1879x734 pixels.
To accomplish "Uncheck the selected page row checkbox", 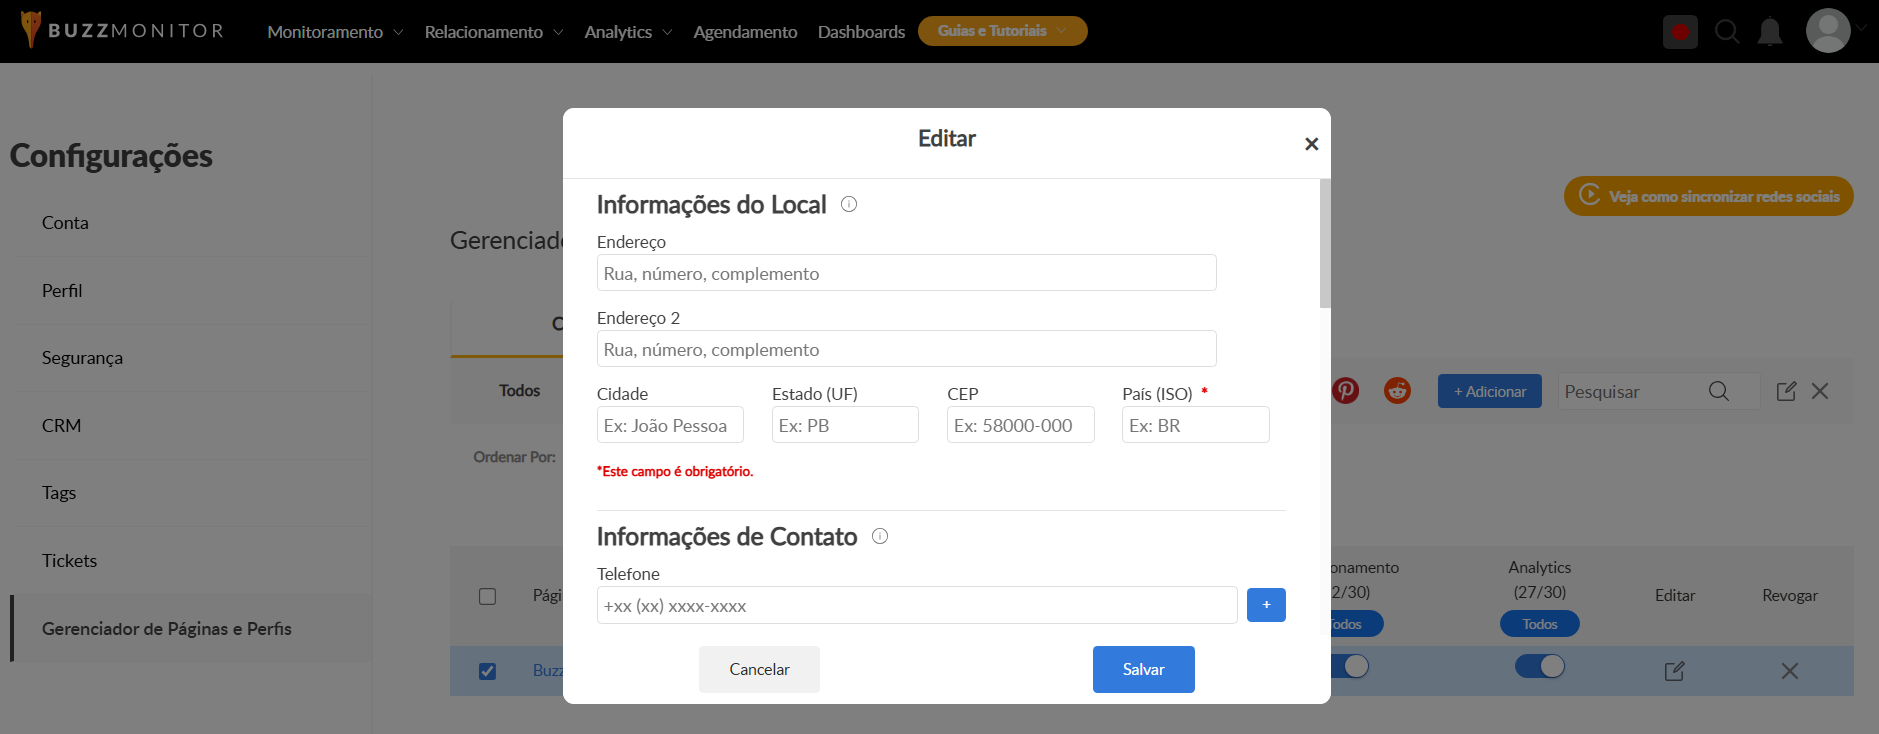I will coord(487,671).
